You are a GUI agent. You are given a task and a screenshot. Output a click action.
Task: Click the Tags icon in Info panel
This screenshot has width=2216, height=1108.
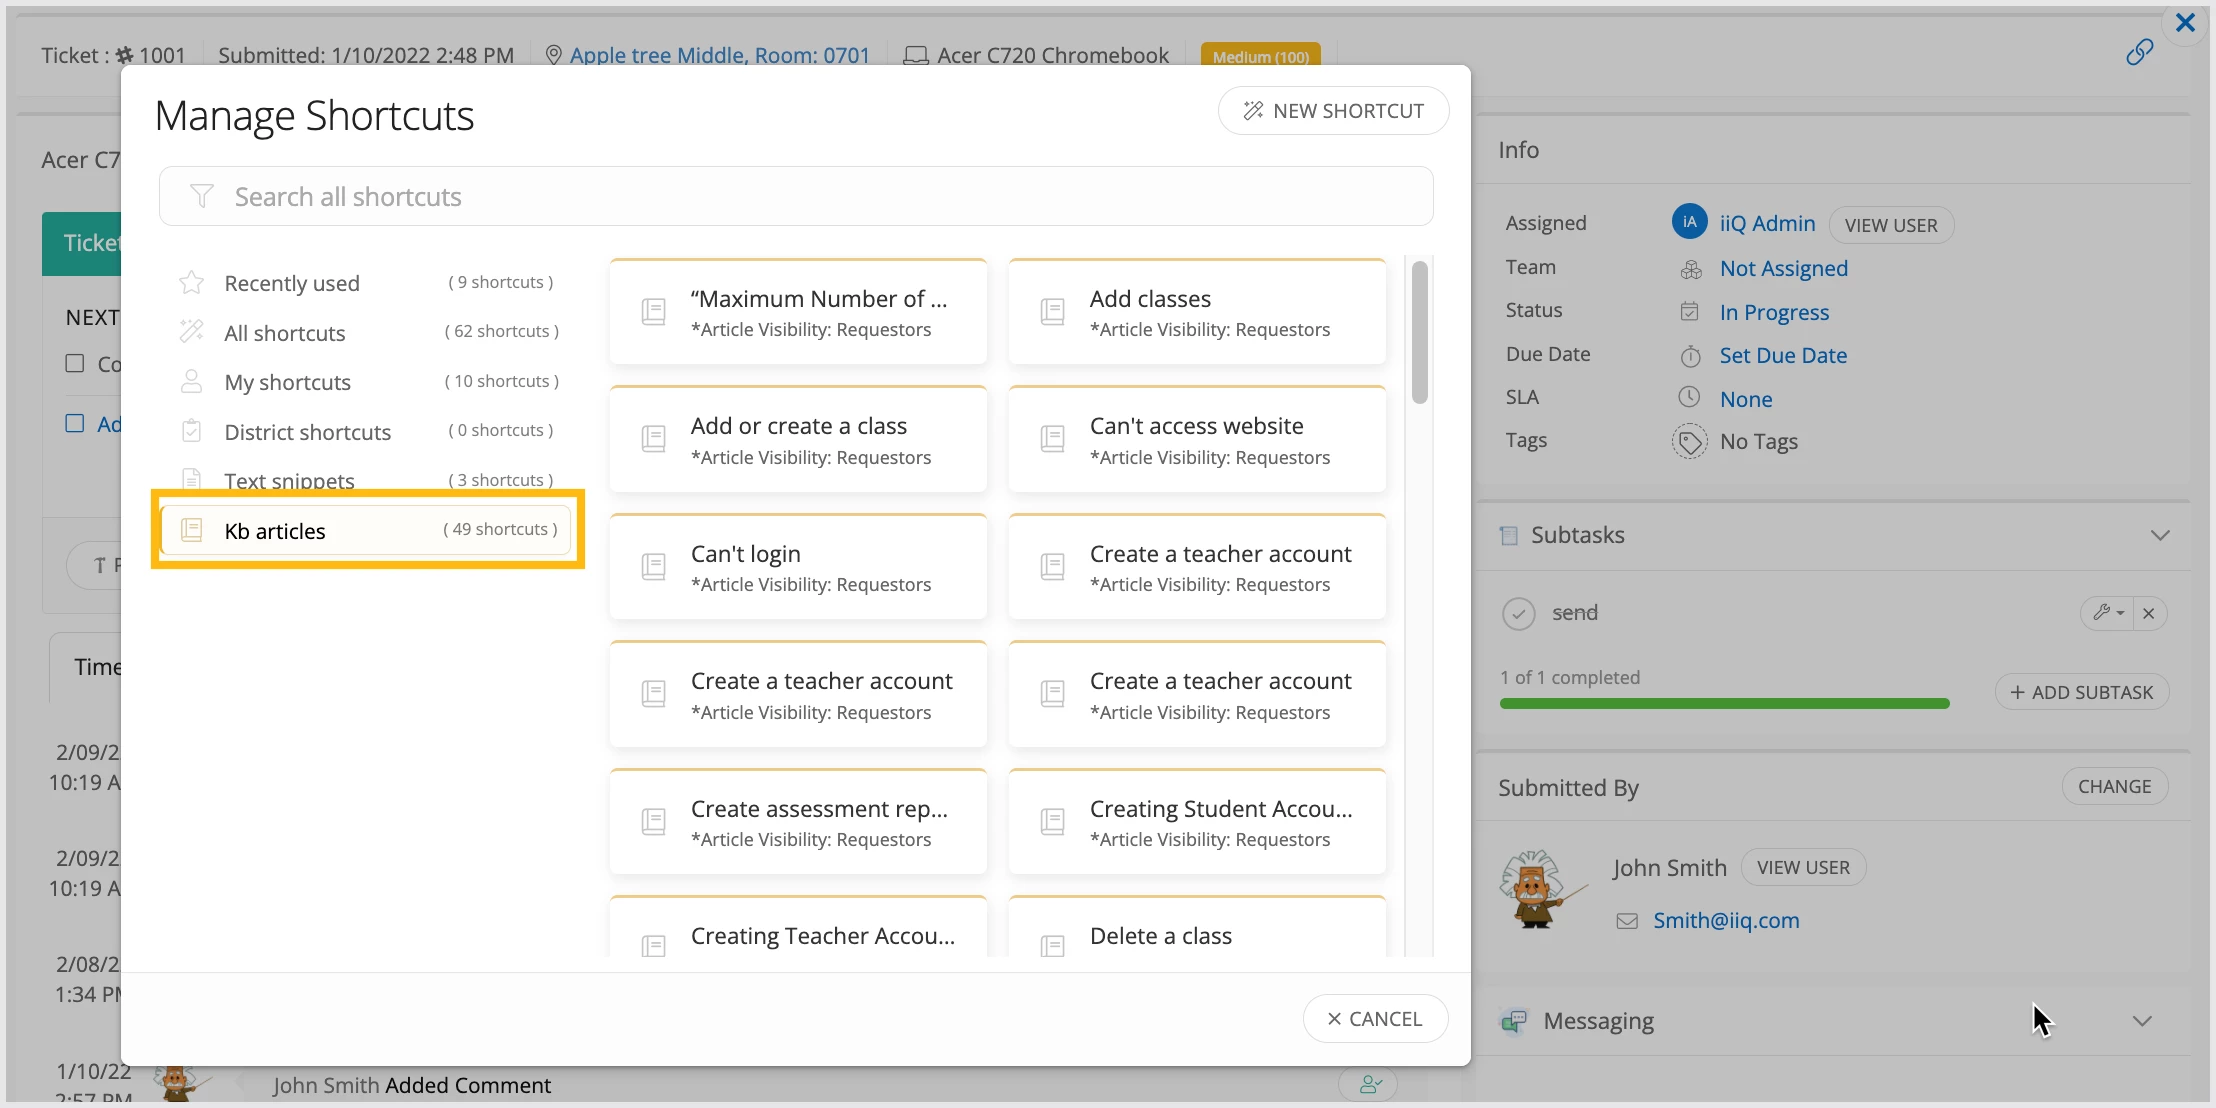[x=1689, y=442]
